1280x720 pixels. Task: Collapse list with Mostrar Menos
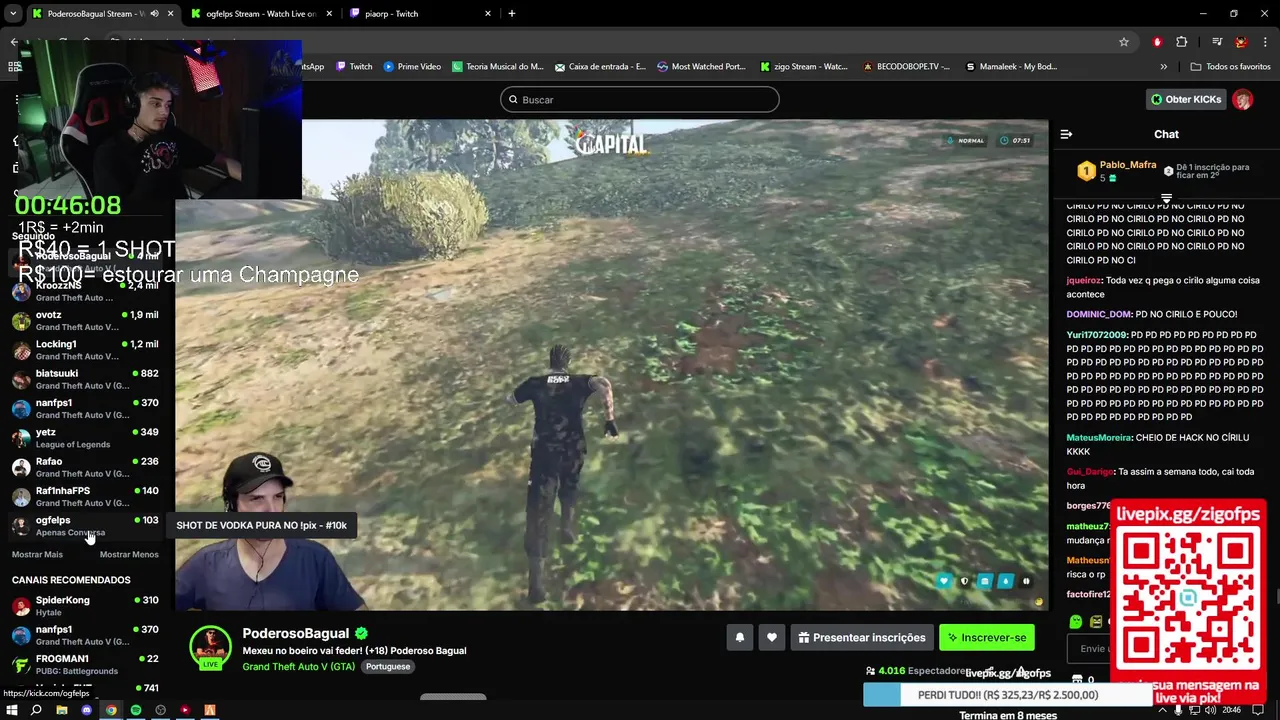coord(129,554)
